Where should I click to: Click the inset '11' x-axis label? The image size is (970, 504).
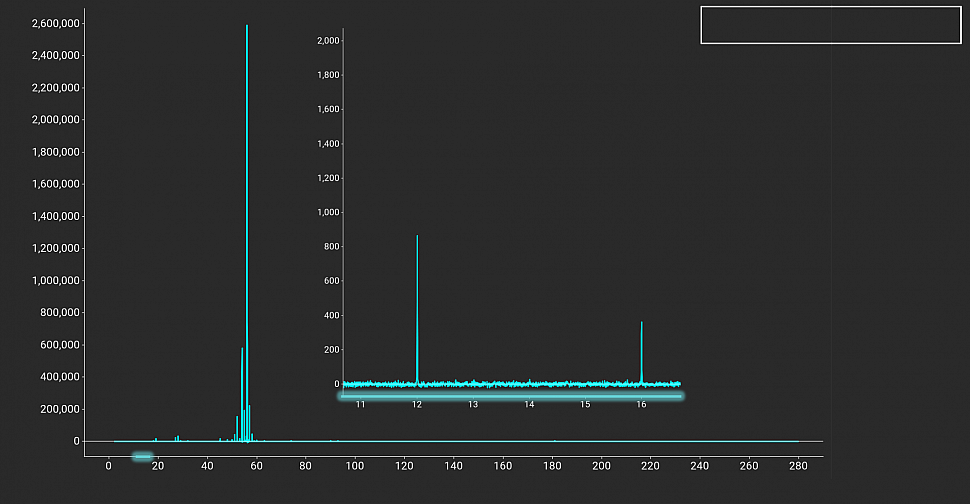pyautogui.click(x=361, y=404)
